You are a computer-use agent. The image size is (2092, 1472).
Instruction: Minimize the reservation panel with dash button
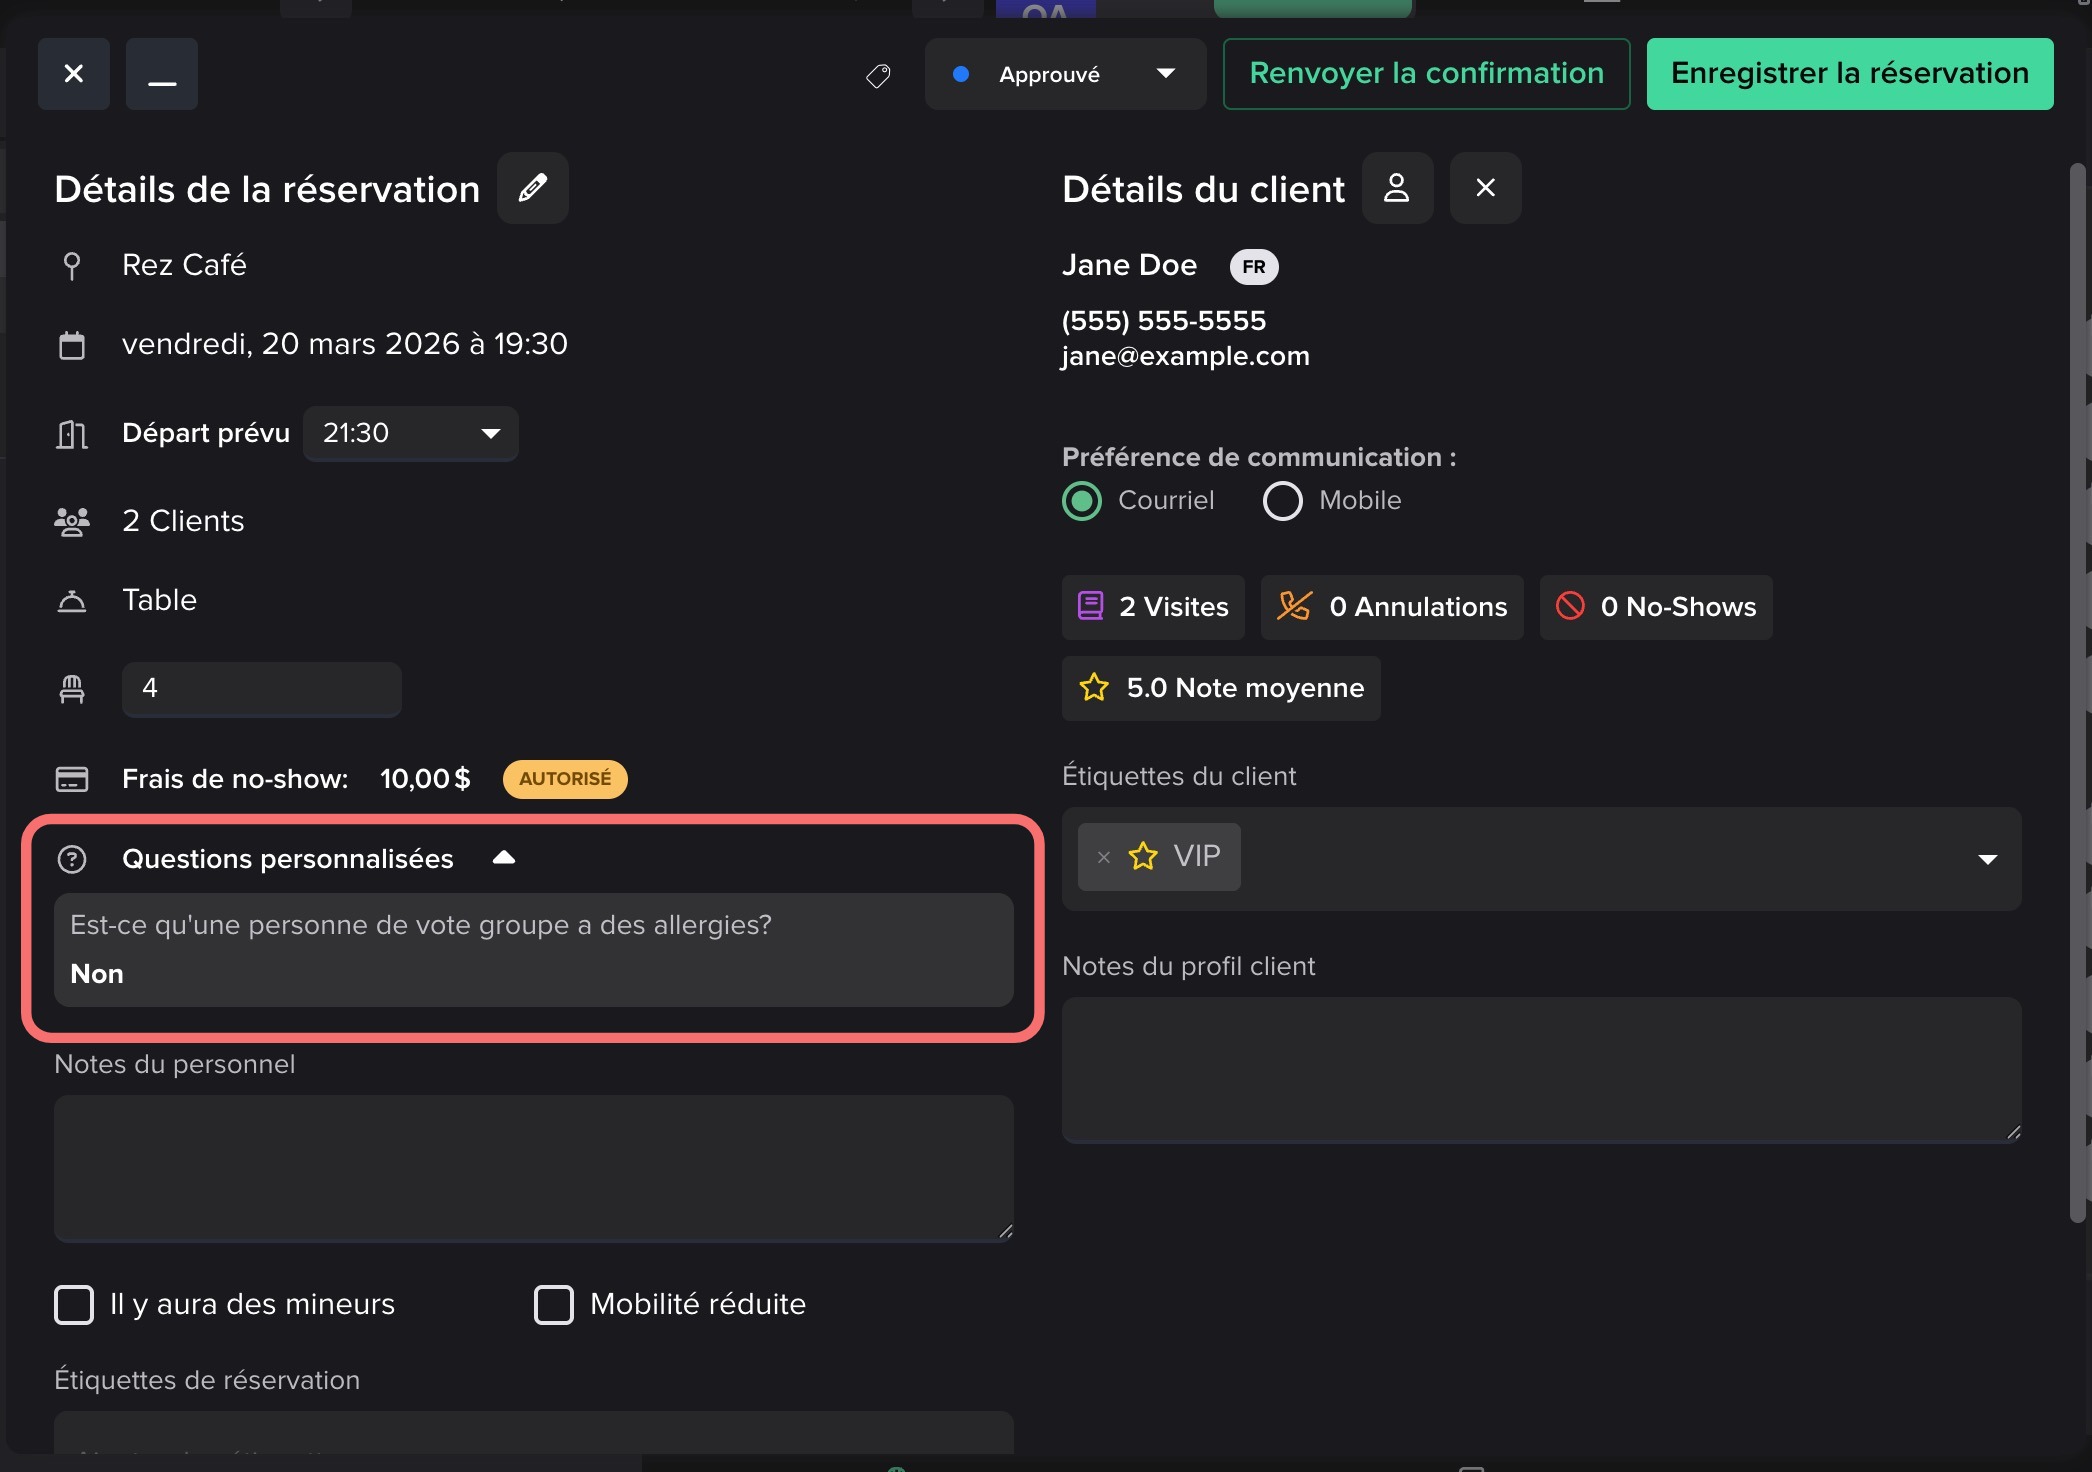click(x=161, y=75)
